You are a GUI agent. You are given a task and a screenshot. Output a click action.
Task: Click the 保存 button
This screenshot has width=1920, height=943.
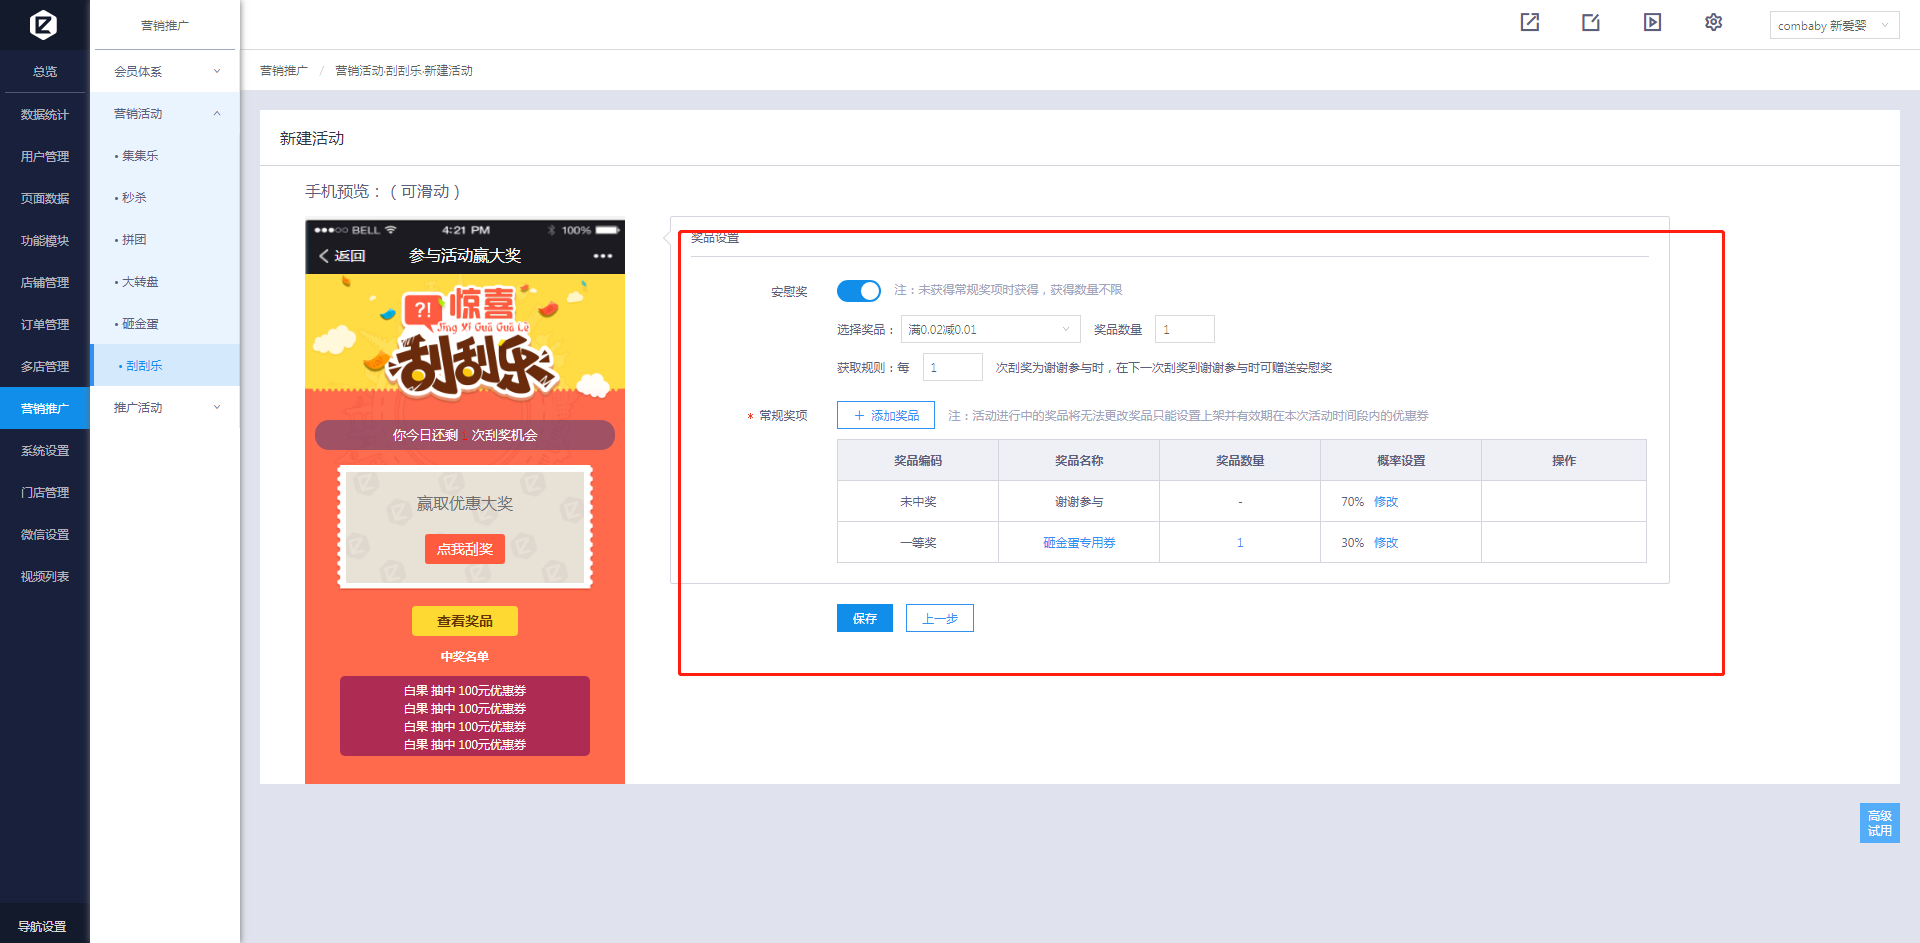tap(864, 618)
